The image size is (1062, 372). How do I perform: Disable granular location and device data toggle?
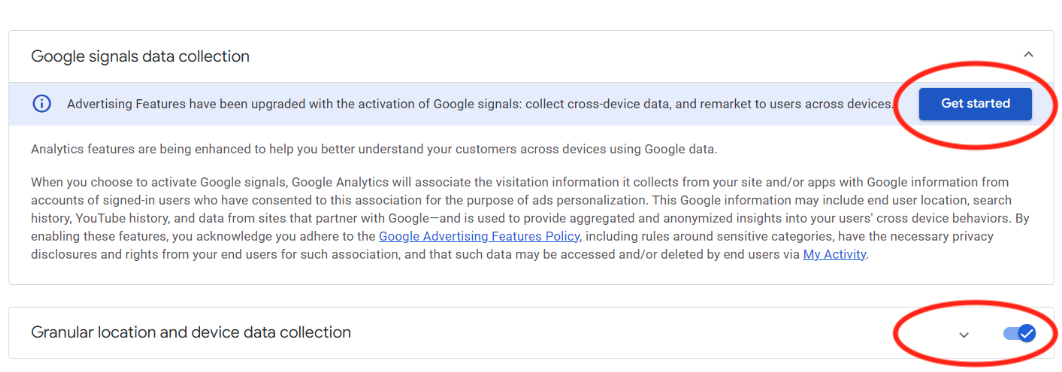click(1020, 333)
